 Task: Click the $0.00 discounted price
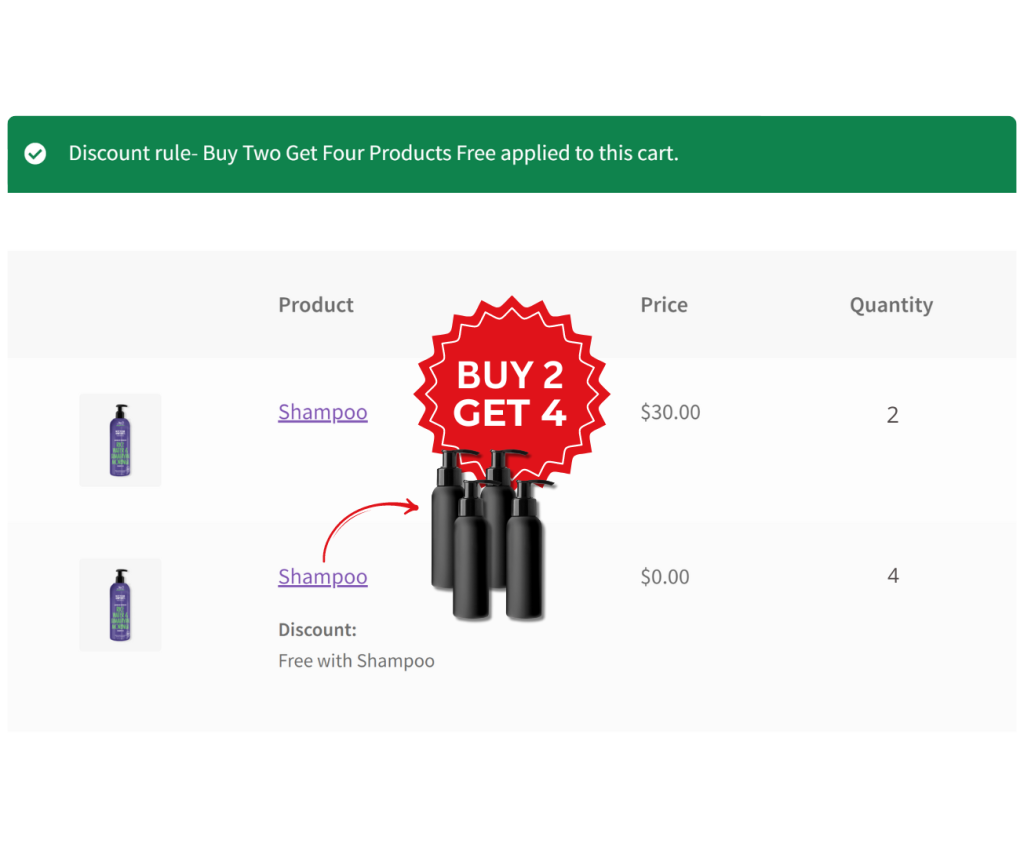[x=664, y=577]
